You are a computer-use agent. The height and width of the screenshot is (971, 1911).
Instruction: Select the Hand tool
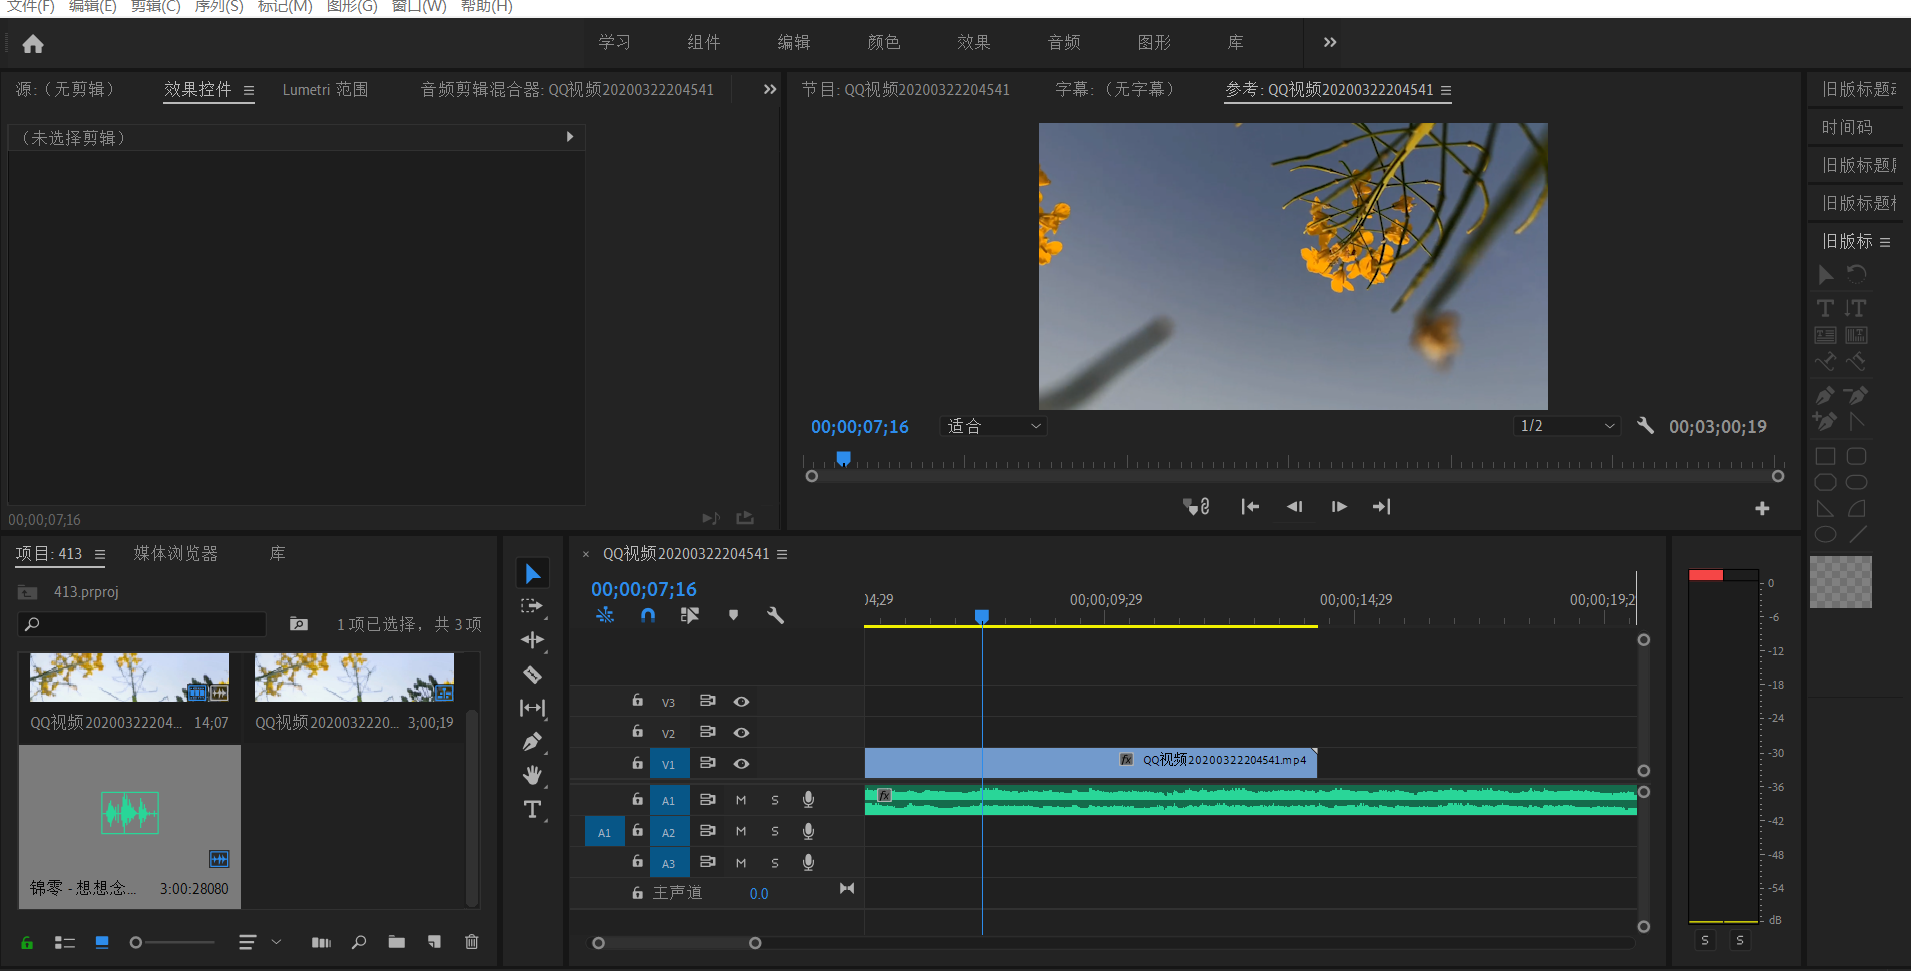pos(532,775)
